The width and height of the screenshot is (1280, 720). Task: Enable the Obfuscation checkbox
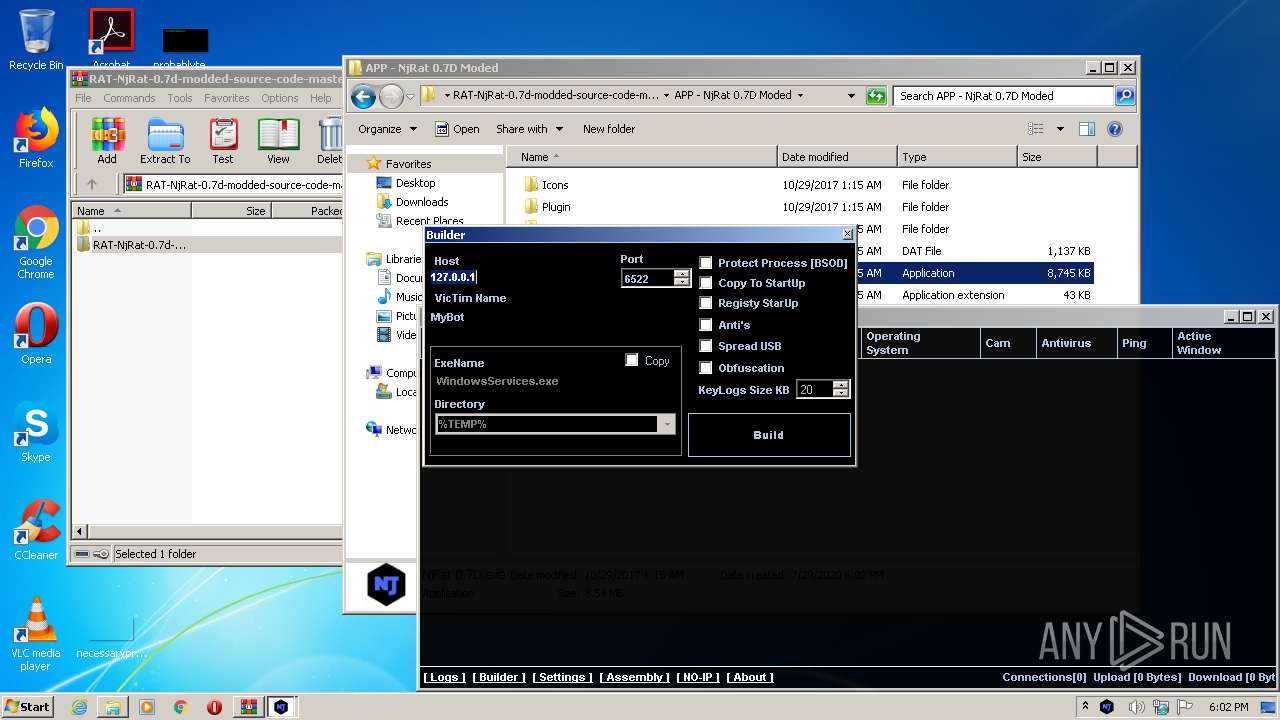click(706, 368)
